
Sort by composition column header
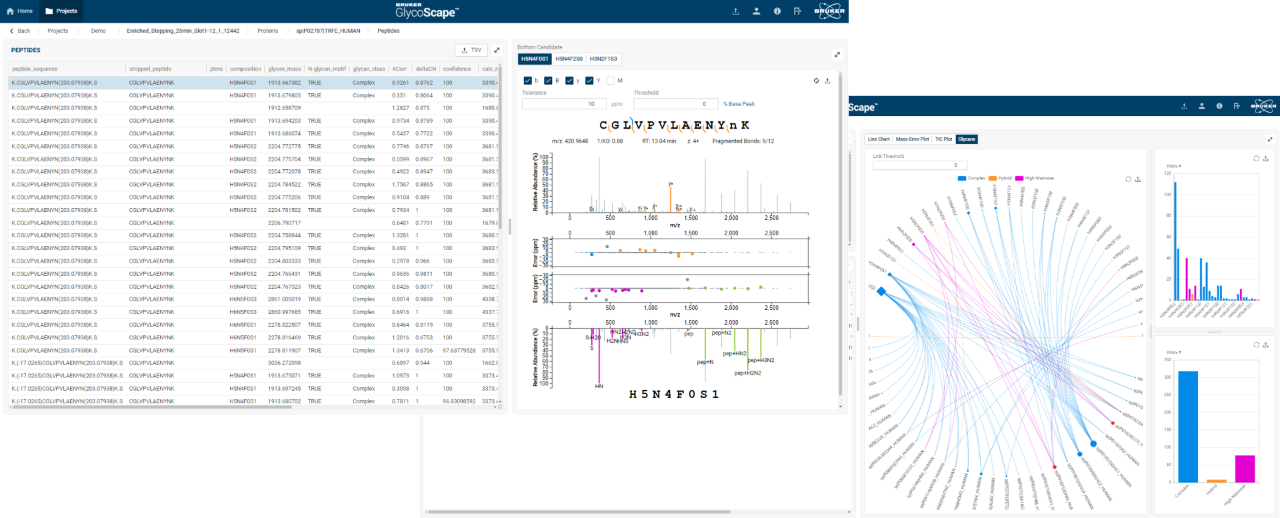(x=246, y=68)
